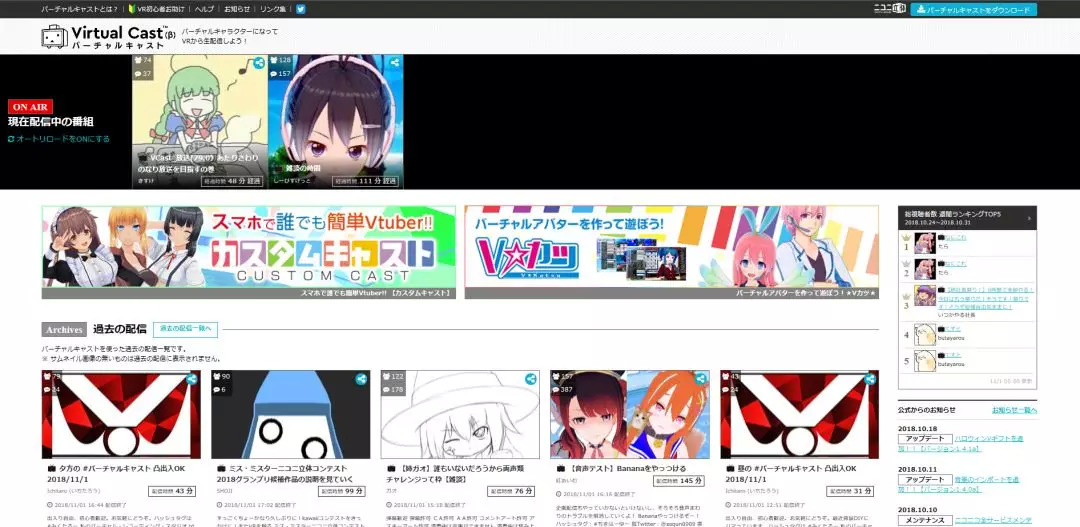
Task: Open the 31-minute archive thumbnail
Action: [x=800, y=414]
